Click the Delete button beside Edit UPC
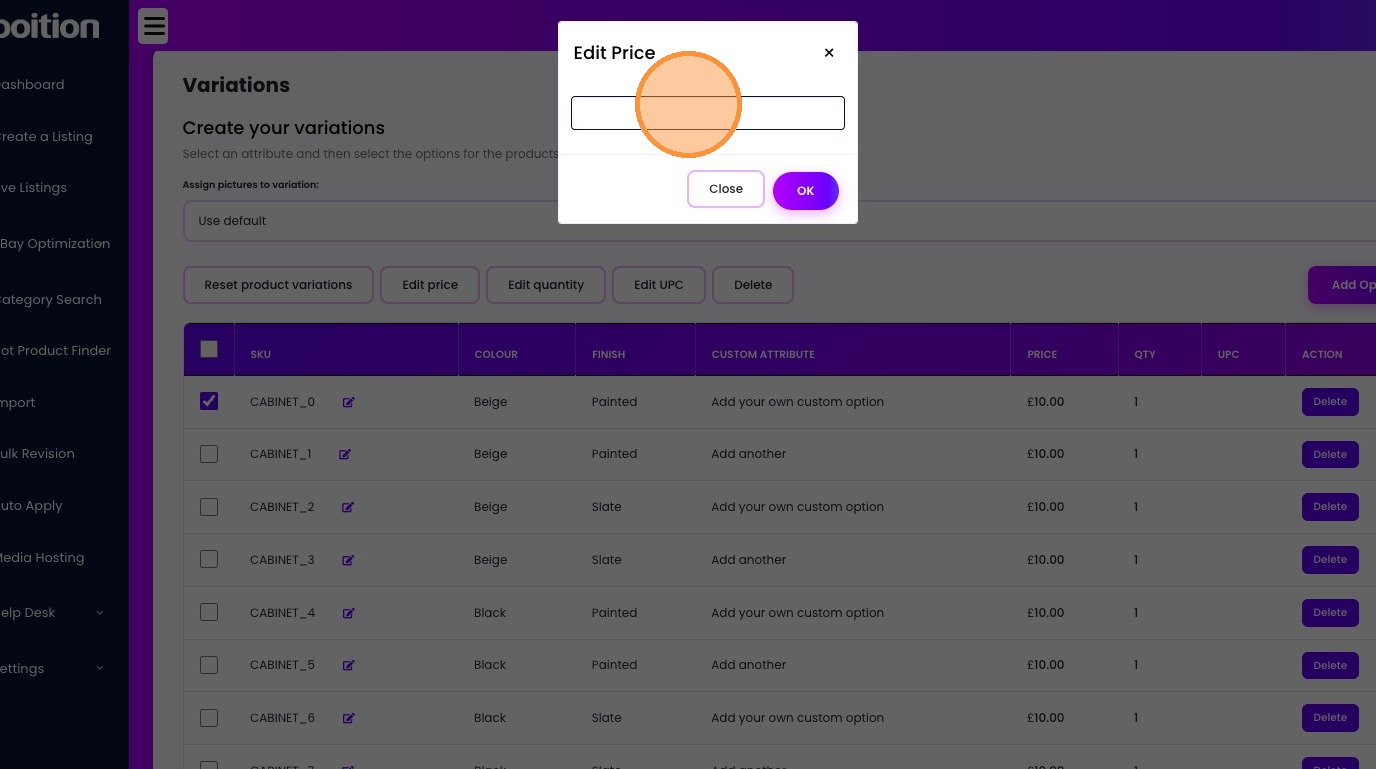1376x769 pixels. click(753, 285)
